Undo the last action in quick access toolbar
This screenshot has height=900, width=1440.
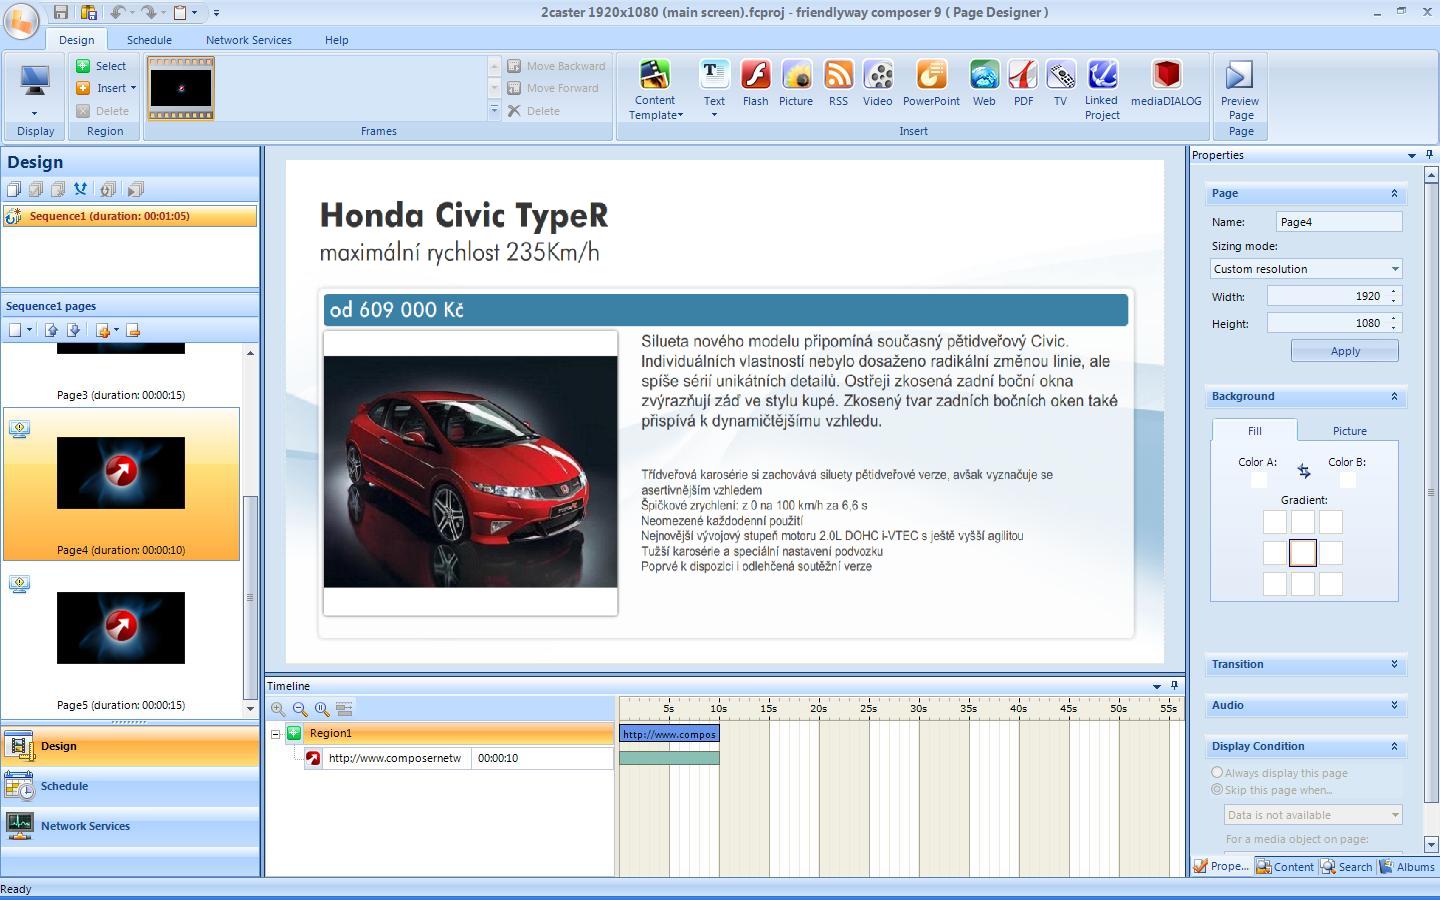point(117,13)
